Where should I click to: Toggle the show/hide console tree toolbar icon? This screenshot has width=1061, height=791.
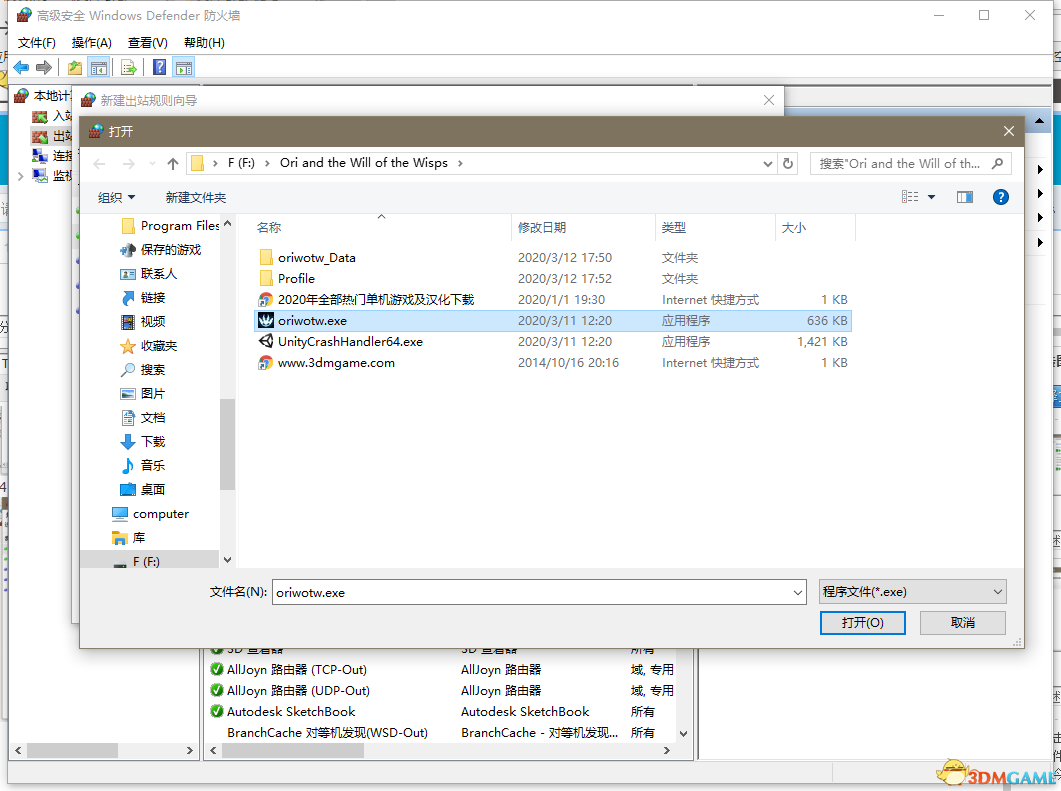click(99, 67)
